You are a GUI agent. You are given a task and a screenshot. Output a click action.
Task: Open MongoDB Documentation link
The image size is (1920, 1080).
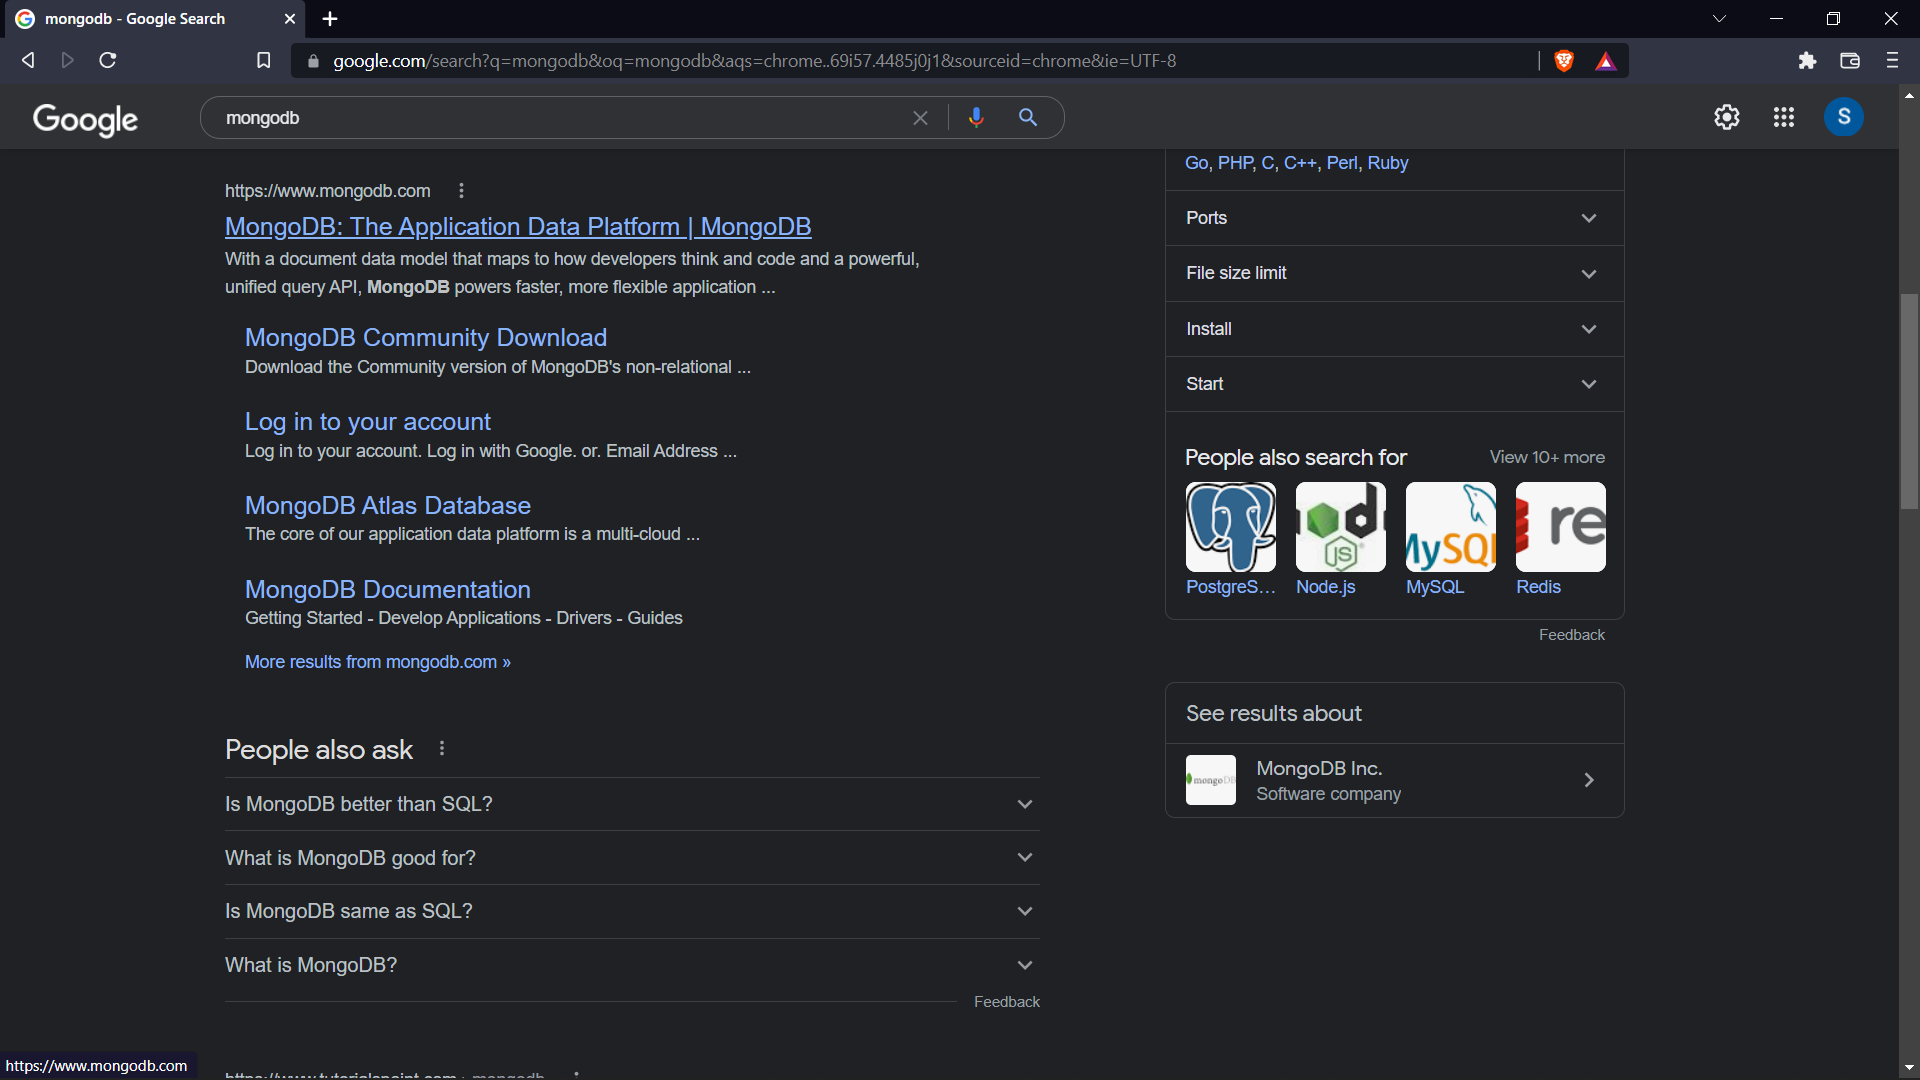[388, 590]
